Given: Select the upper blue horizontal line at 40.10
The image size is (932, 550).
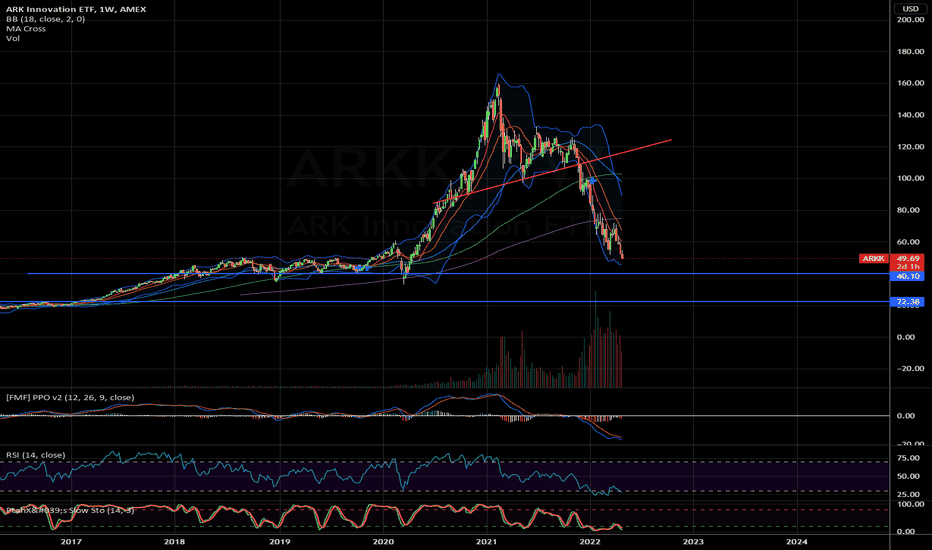Looking at the screenshot, I should pyautogui.click(x=458, y=274).
